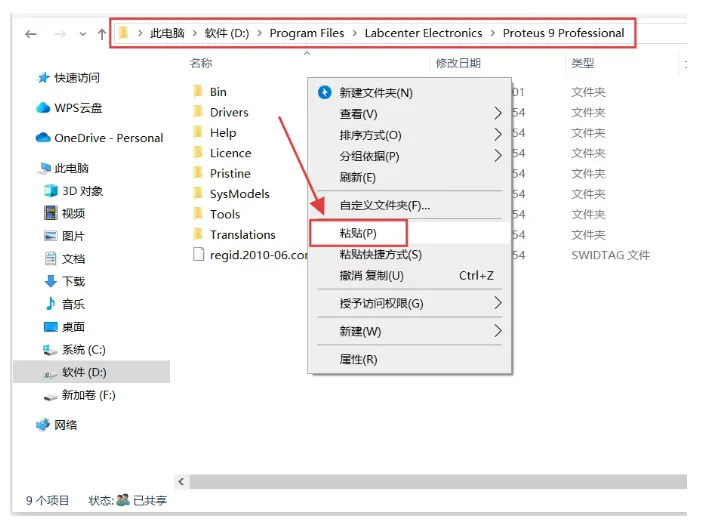Sort by 类型 column header
The width and height of the screenshot is (706, 527).
tap(583, 63)
